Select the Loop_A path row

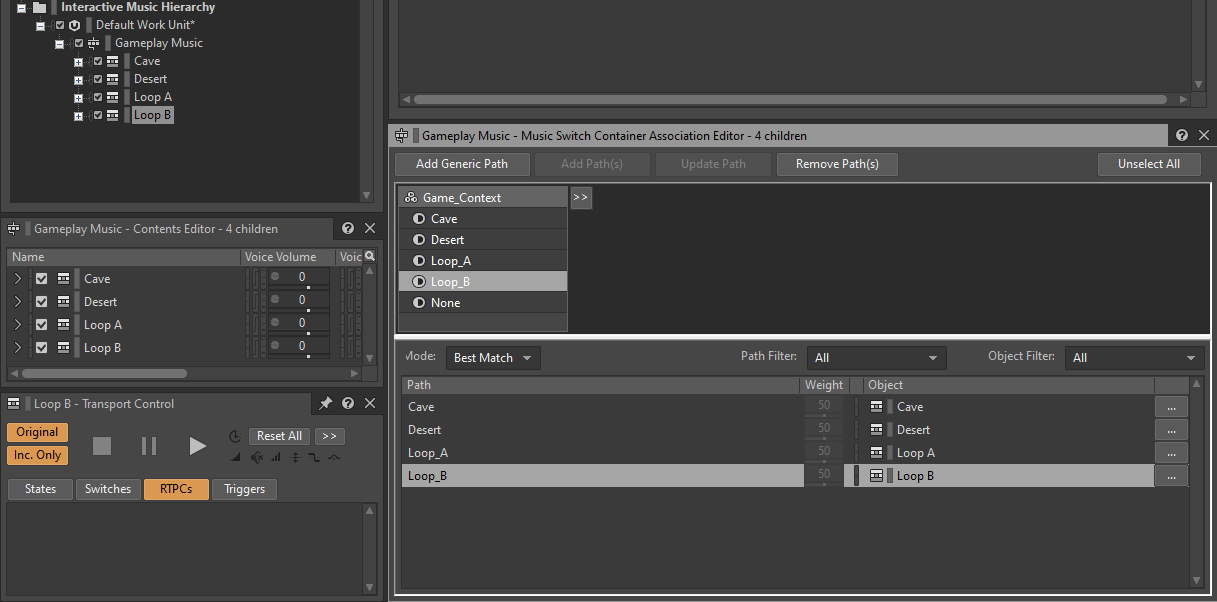point(602,453)
